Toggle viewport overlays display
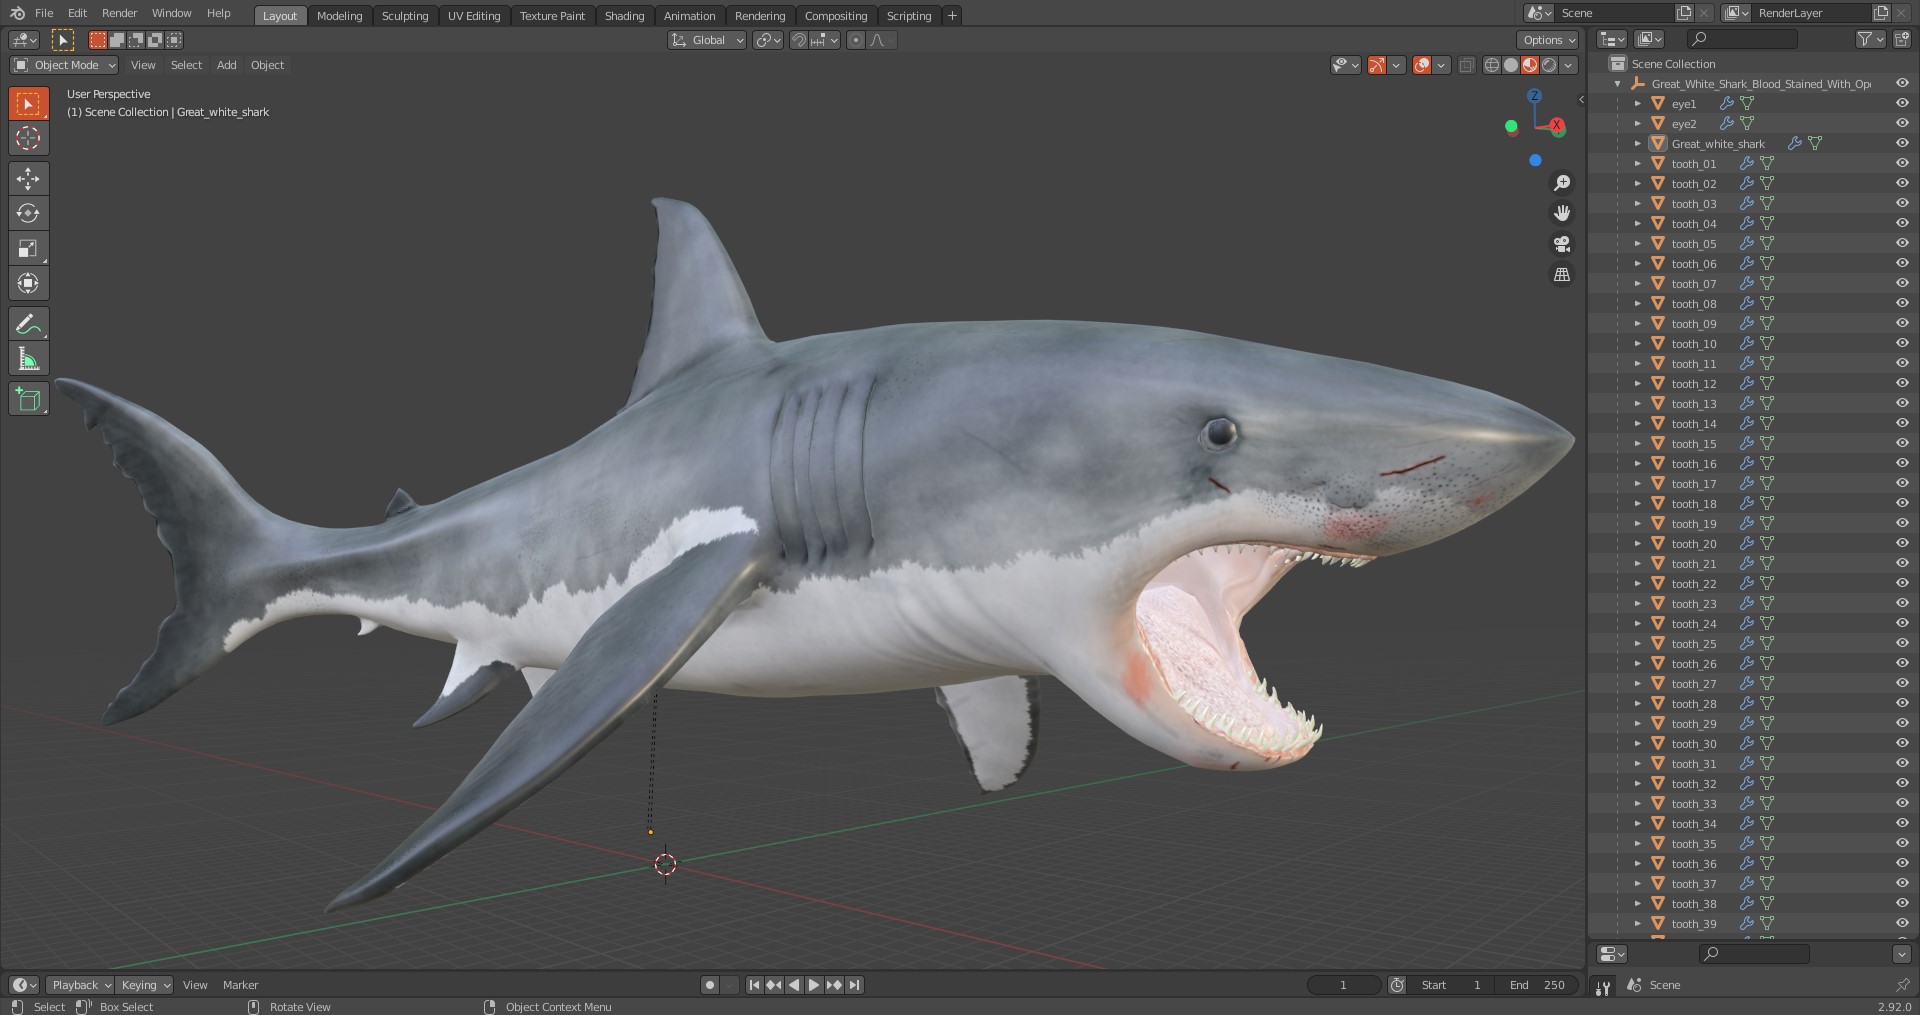Screen dimensions: 1920x1015 click(1422, 65)
